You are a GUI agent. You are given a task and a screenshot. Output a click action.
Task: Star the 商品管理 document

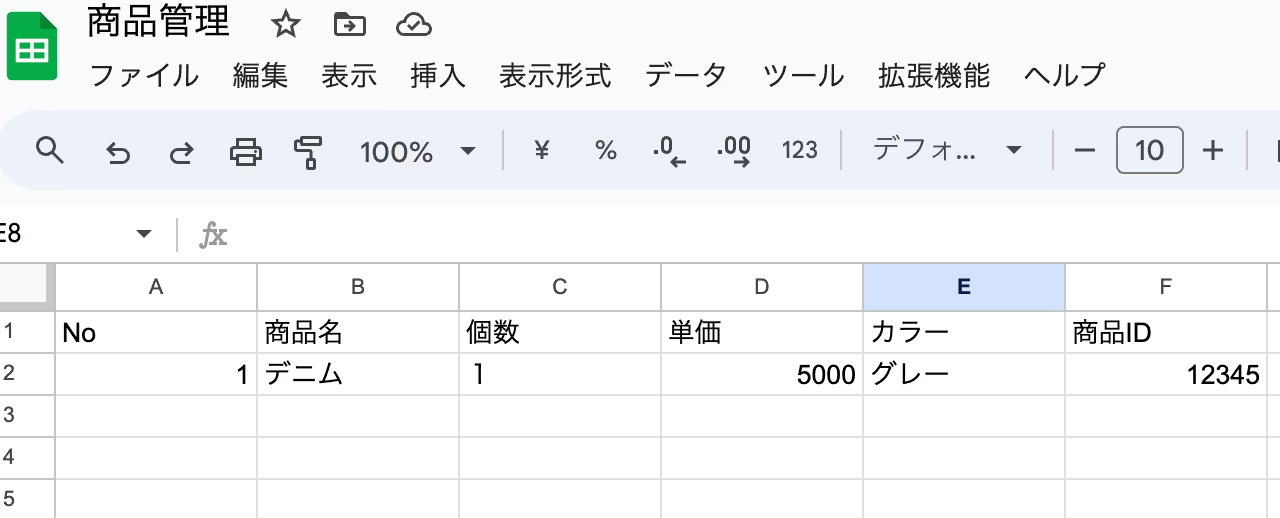point(286,25)
